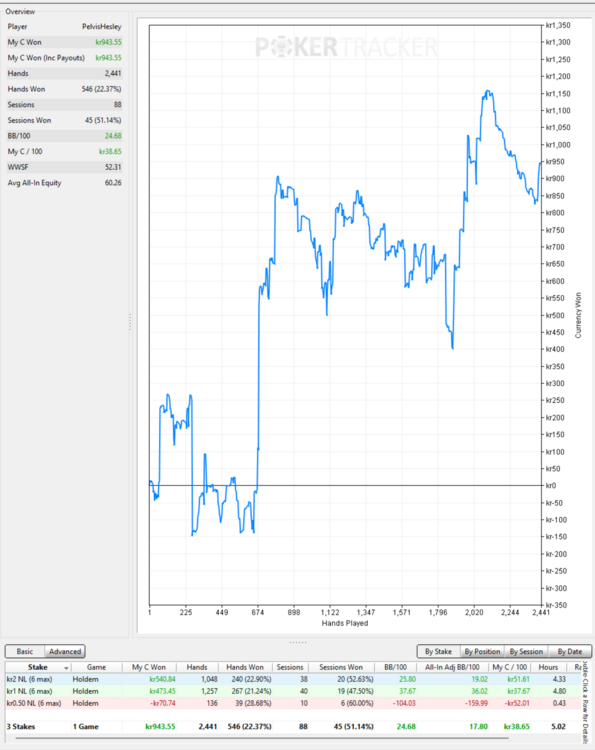Open the Stake column sort dropdown arrow

66,668
